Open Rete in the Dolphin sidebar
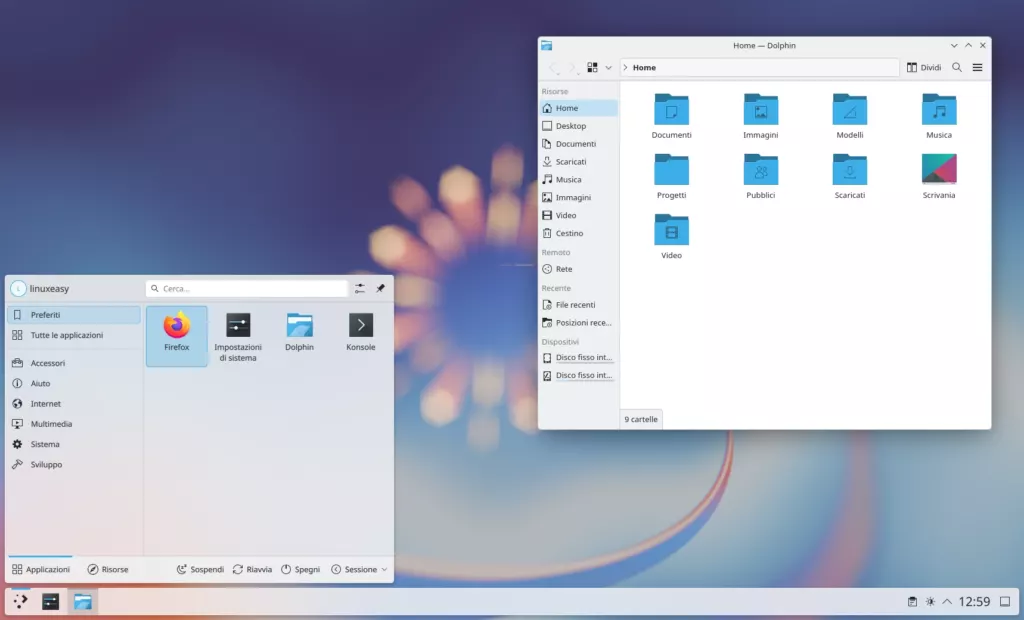The height and width of the screenshot is (620, 1024). [x=579, y=269]
